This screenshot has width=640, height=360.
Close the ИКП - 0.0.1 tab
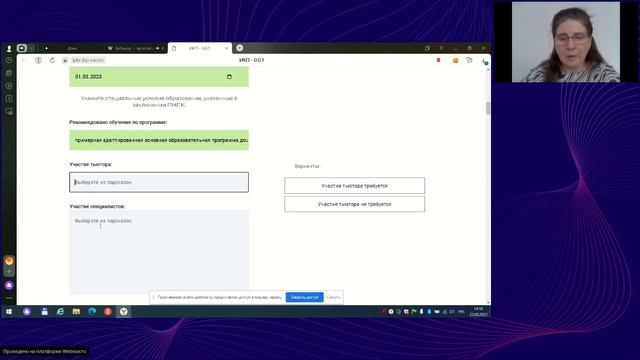pyautogui.click(x=227, y=48)
